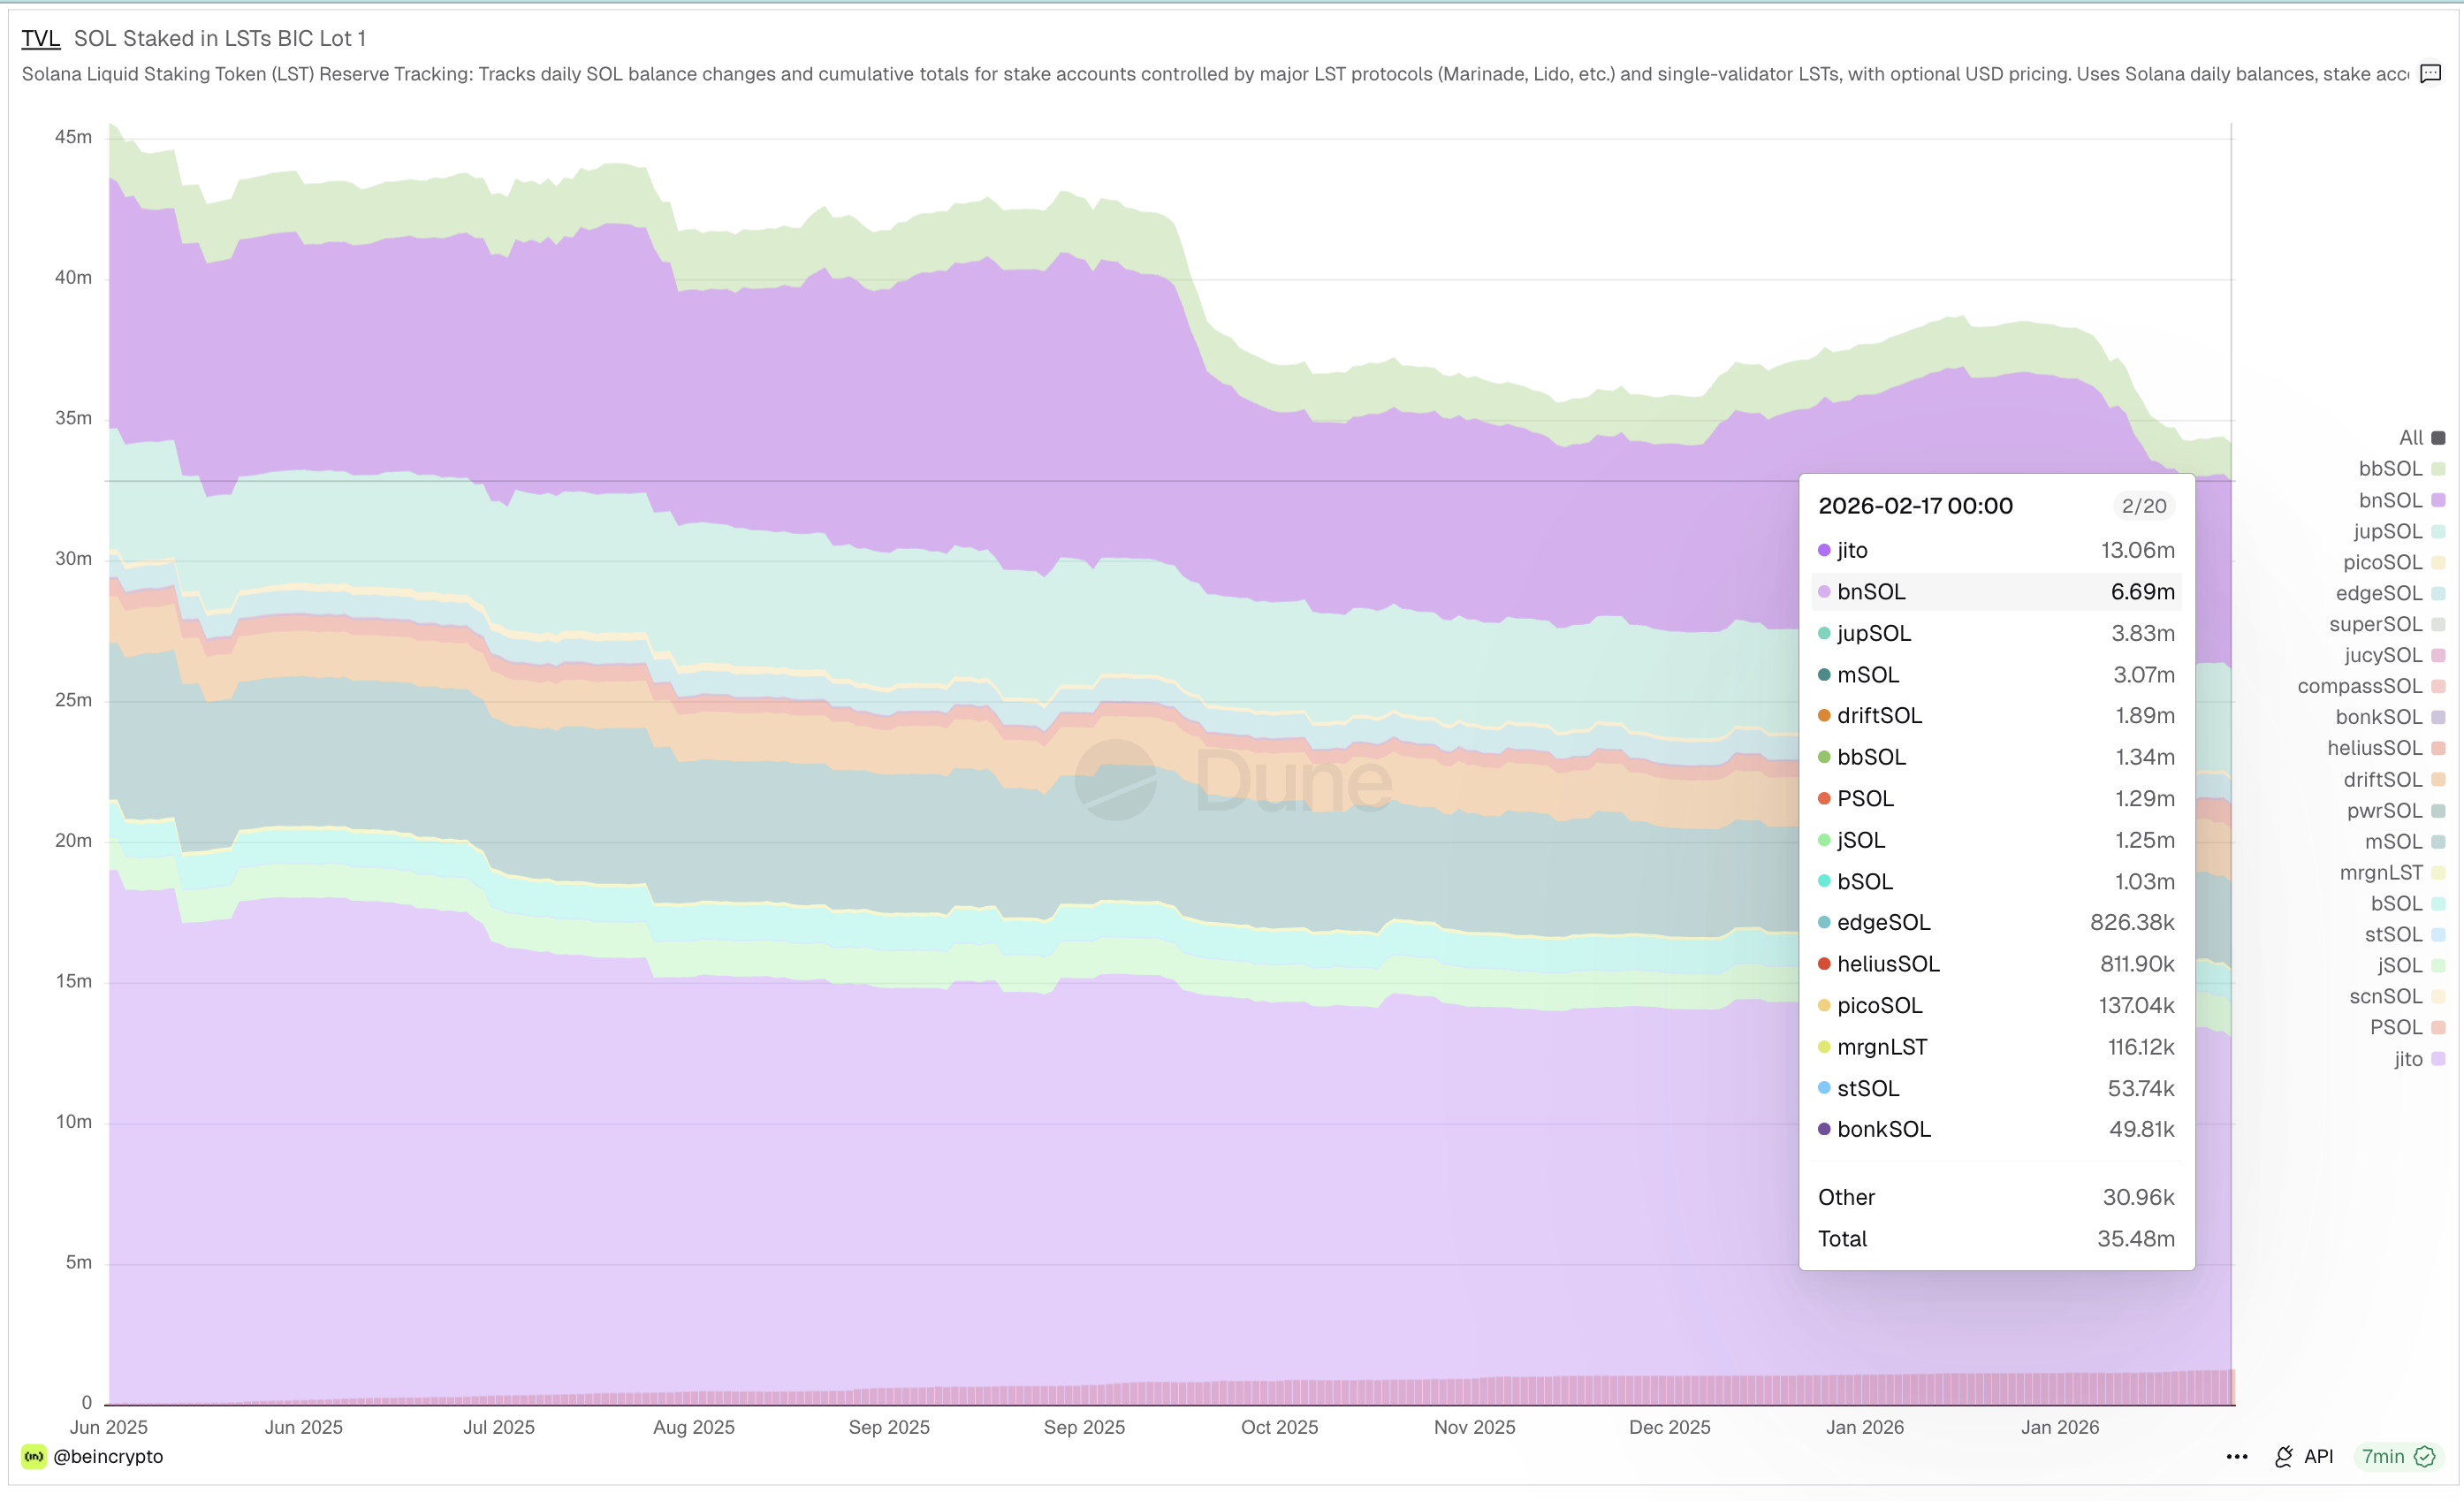
Task: Click the green verified checkmark badge icon
Action: pos(2425,1456)
